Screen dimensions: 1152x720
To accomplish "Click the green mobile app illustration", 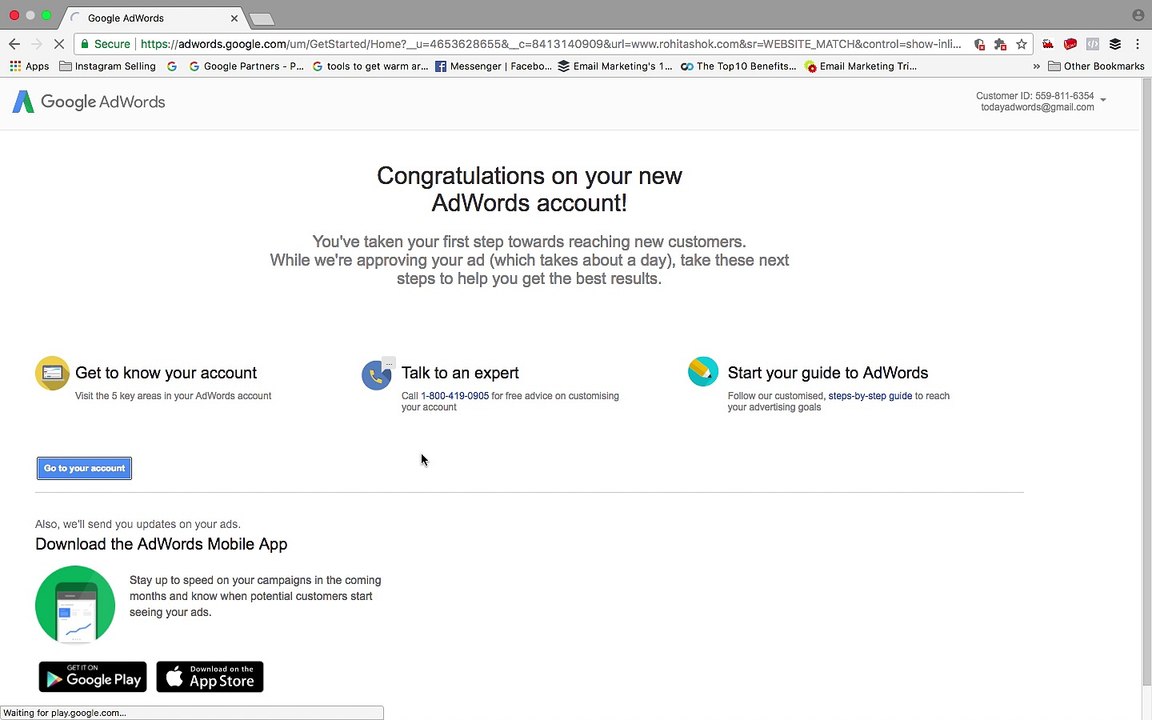I will [x=75, y=605].
